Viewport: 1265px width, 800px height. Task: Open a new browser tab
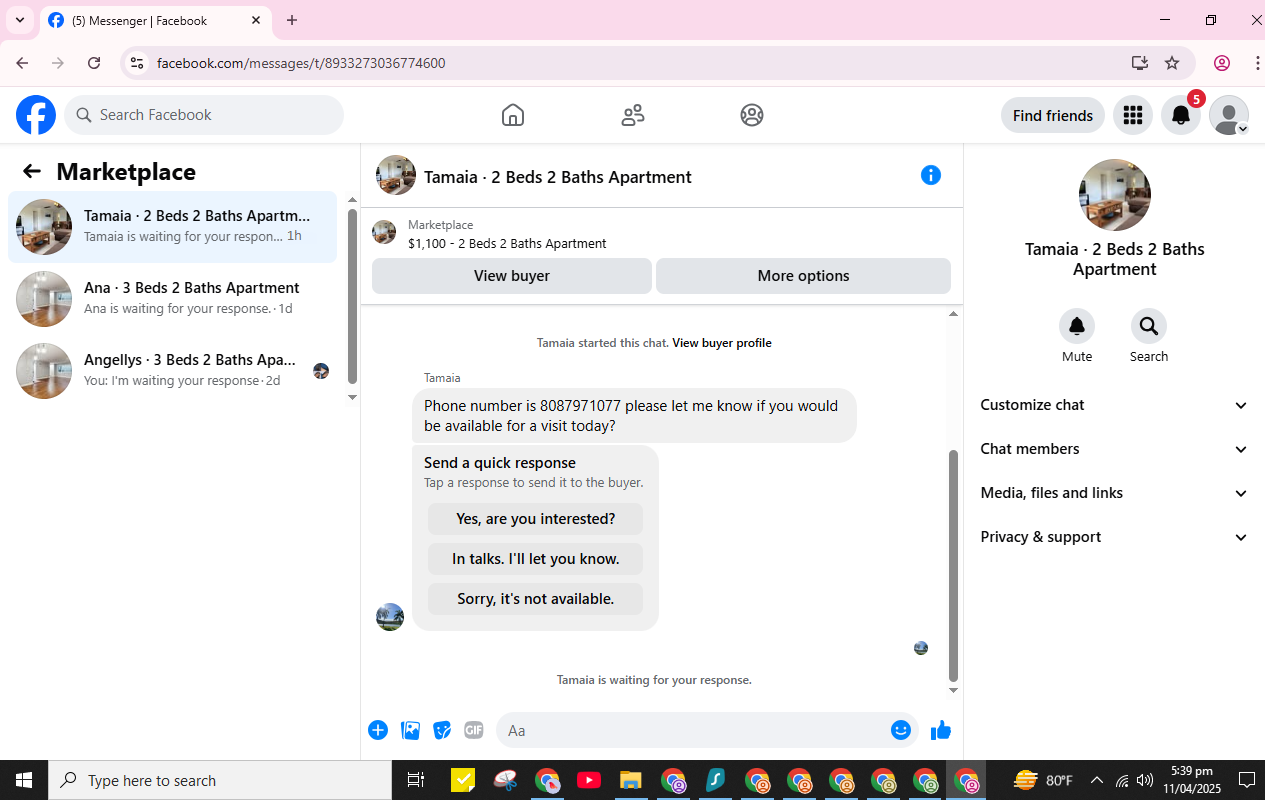click(292, 20)
